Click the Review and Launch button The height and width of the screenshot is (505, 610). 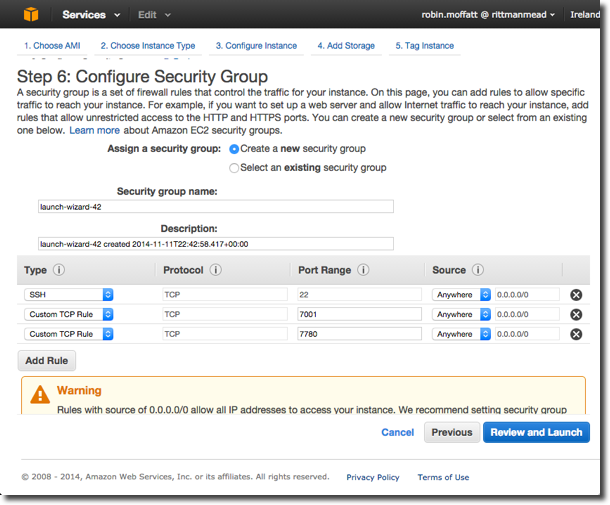(536, 432)
